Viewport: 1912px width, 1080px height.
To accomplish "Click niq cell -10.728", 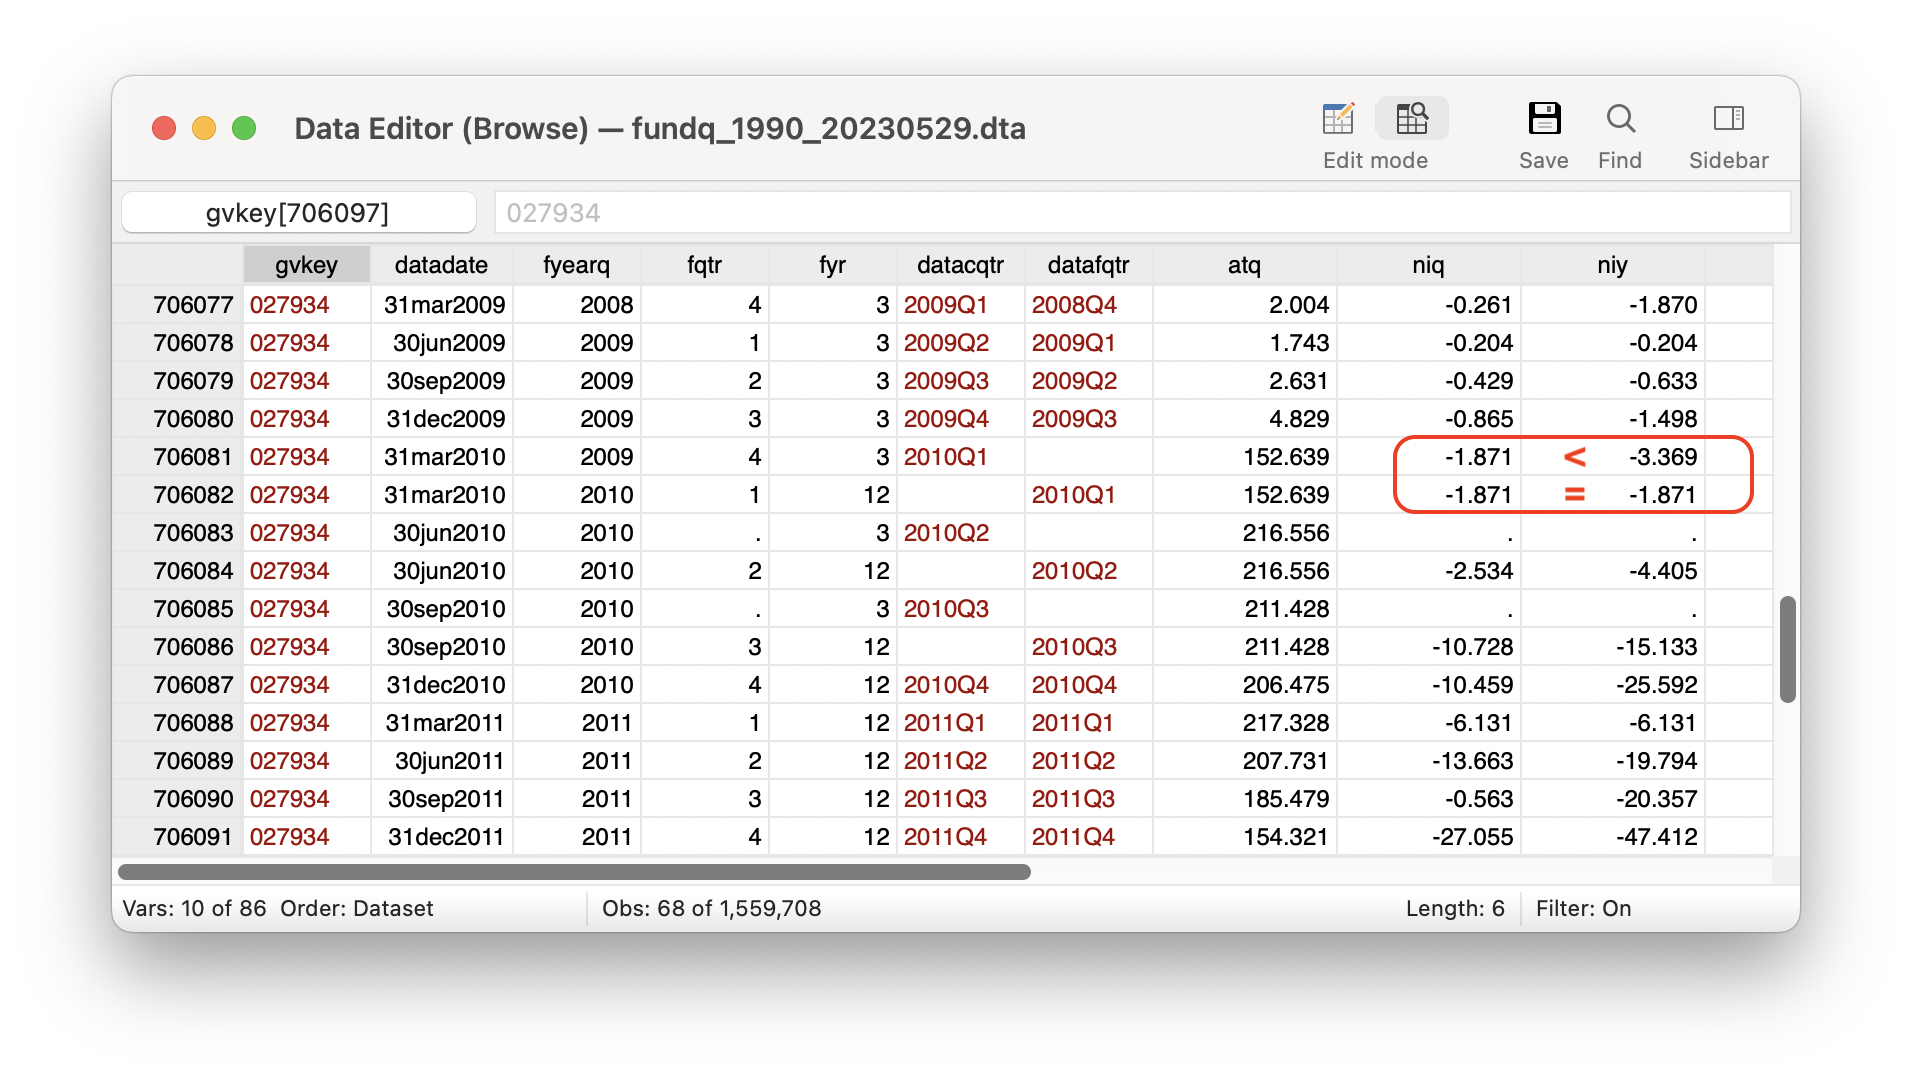I will pos(1428,647).
